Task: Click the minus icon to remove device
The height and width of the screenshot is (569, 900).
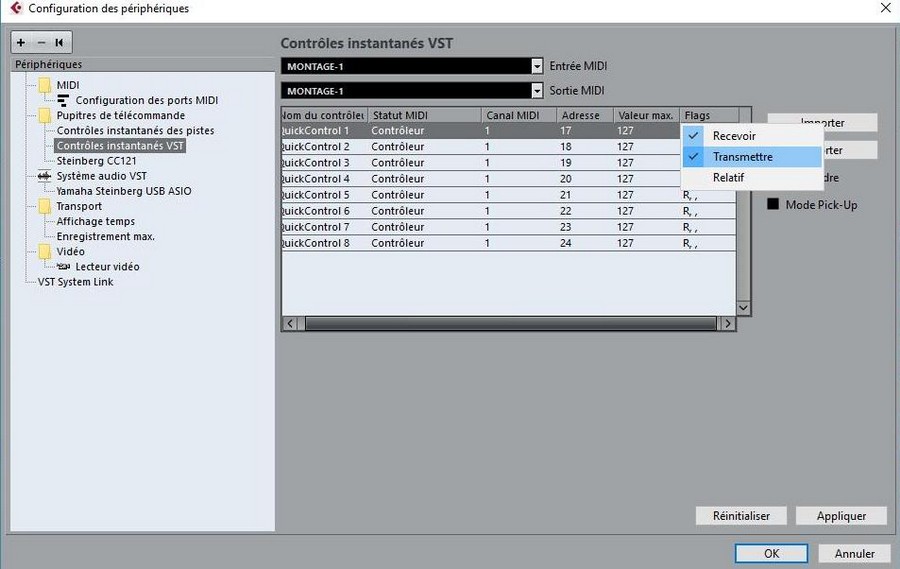Action: click(x=40, y=42)
